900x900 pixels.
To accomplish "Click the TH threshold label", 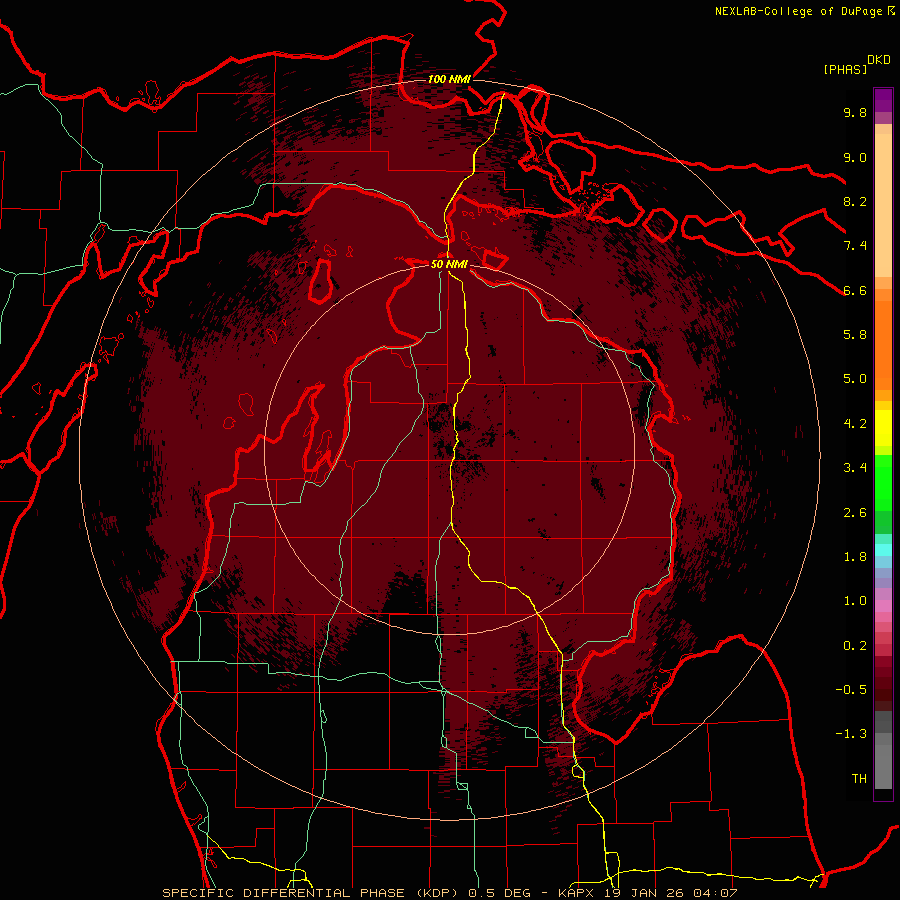I will tap(859, 779).
